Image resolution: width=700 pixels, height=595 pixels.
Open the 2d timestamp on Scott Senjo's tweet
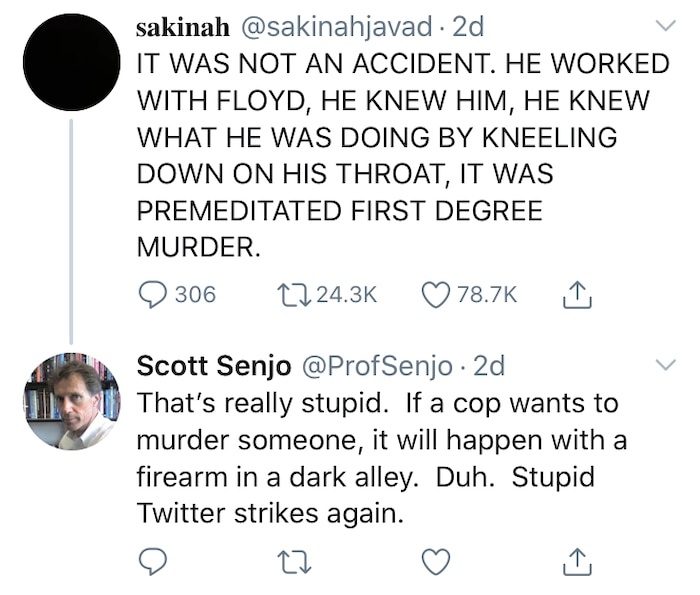(489, 366)
